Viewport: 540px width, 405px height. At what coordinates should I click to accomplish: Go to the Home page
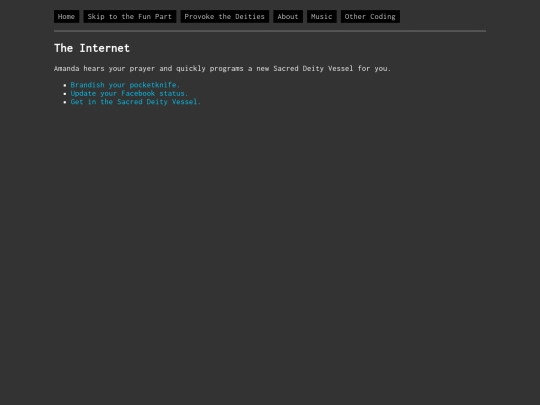coord(66,17)
